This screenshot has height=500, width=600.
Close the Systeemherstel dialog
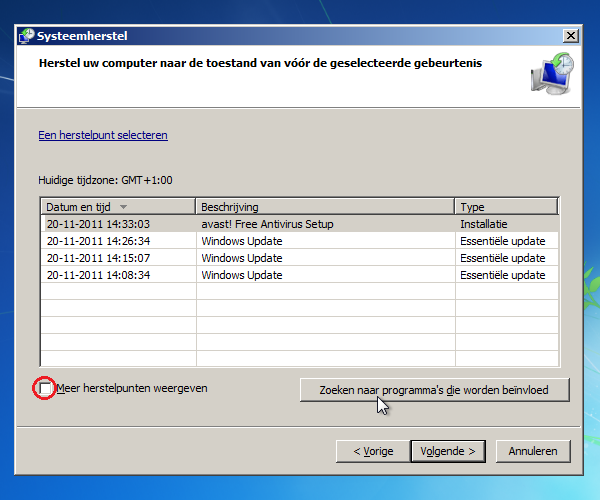(x=571, y=36)
